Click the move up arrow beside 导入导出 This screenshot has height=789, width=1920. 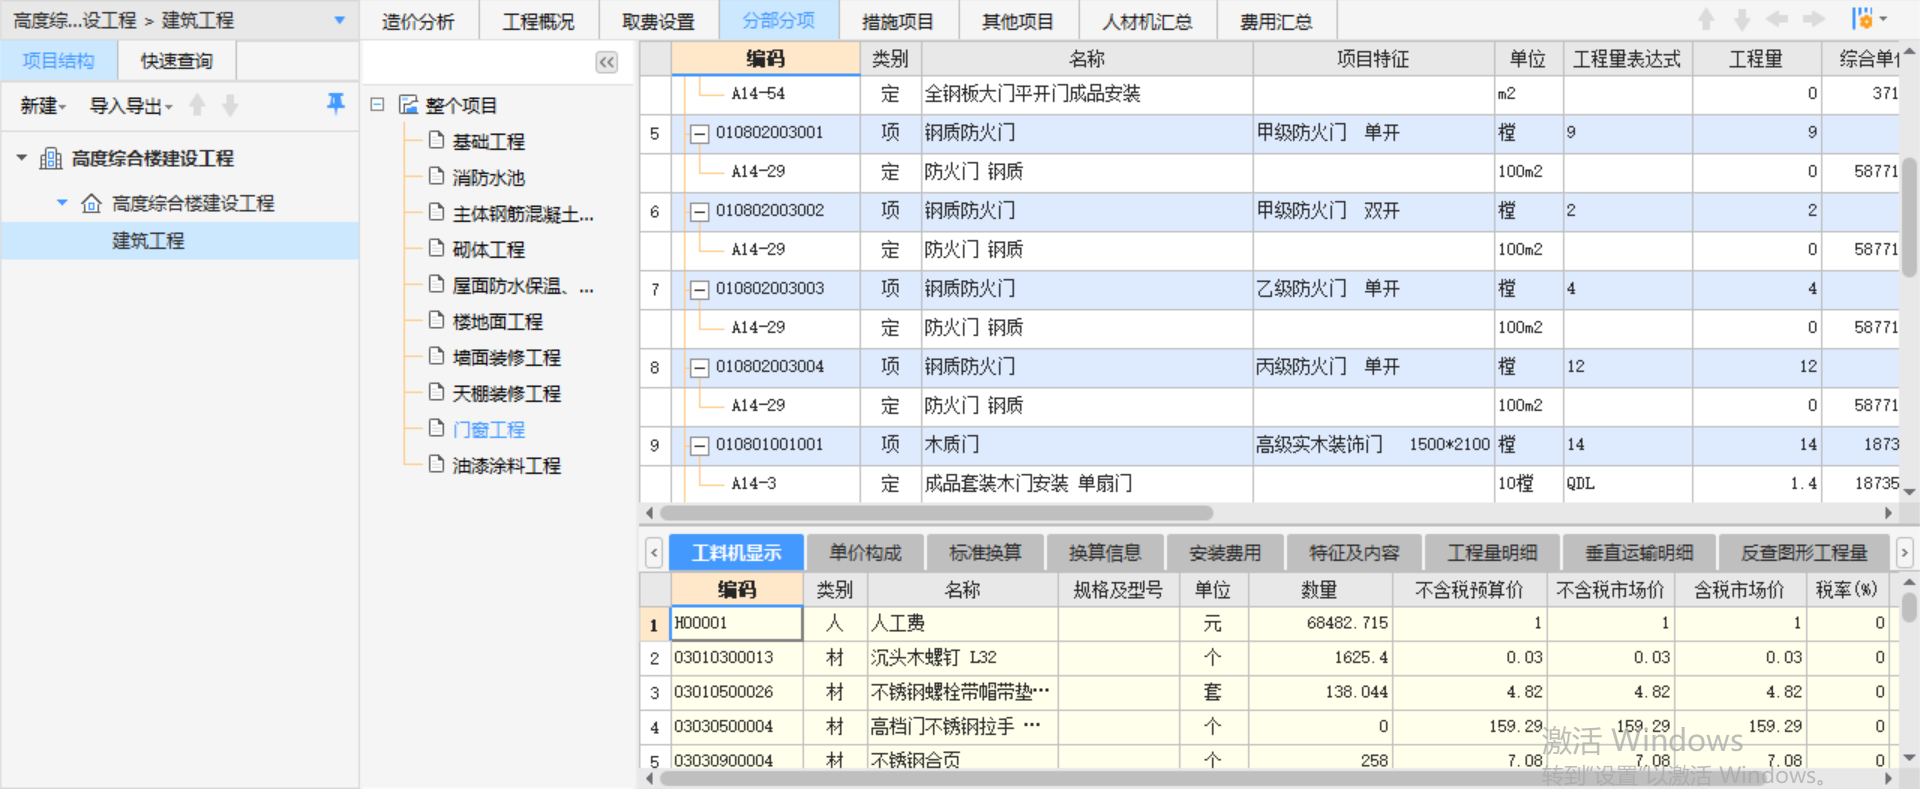[x=198, y=105]
